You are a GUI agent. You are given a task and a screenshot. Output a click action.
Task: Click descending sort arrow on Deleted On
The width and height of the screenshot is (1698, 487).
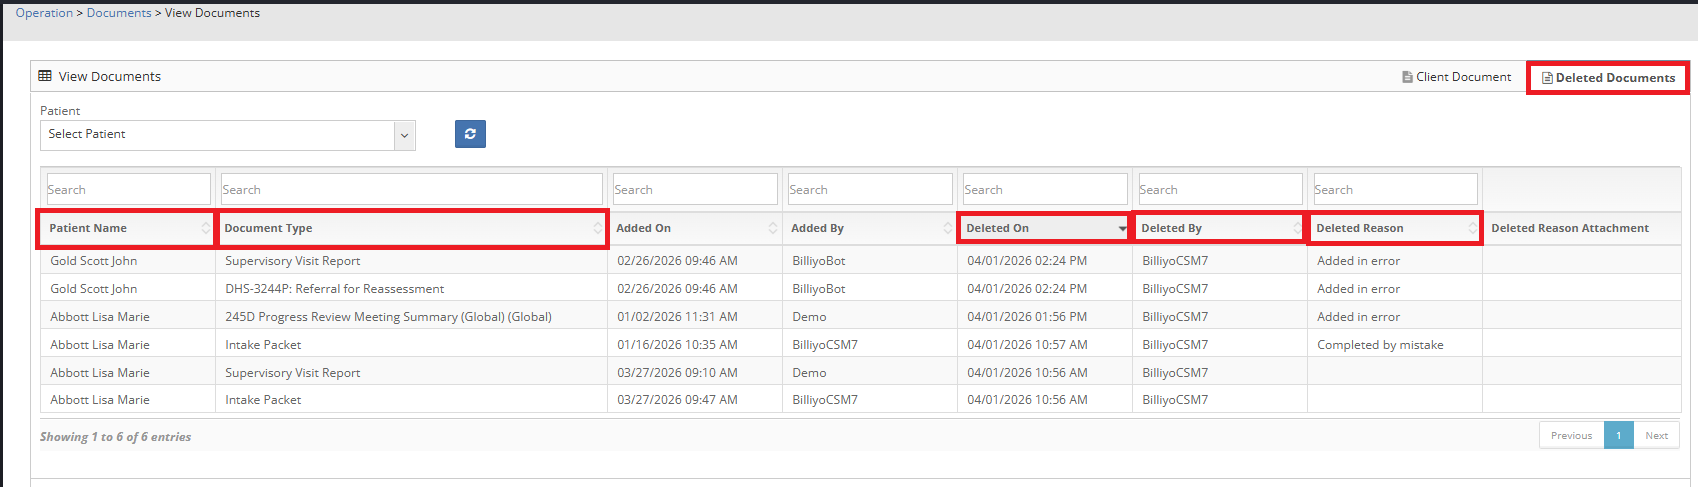coord(1122,229)
